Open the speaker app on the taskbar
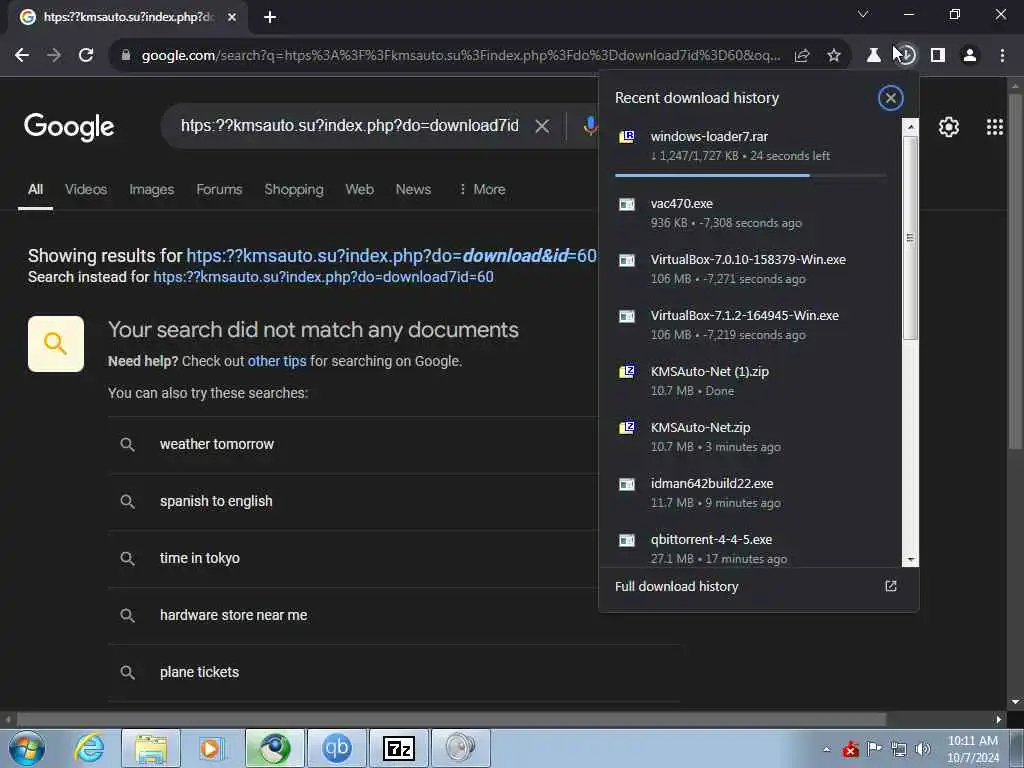The height and width of the screenshot is (768, 1024). coord(461,748)
